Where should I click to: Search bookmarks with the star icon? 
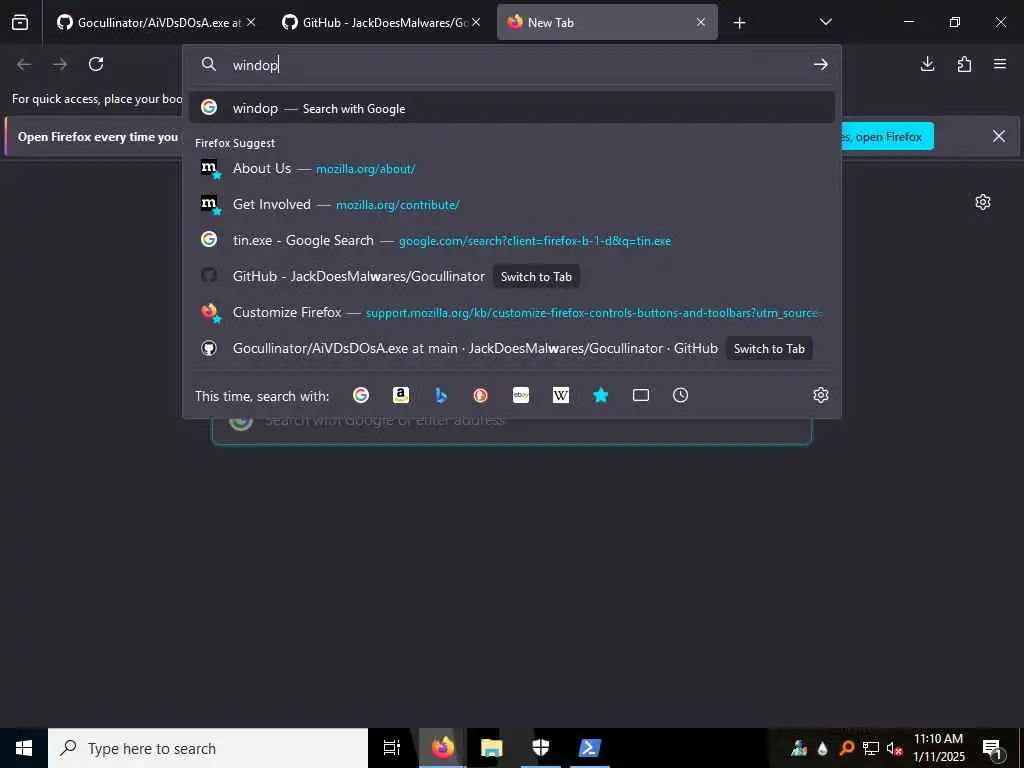point(601,395)
